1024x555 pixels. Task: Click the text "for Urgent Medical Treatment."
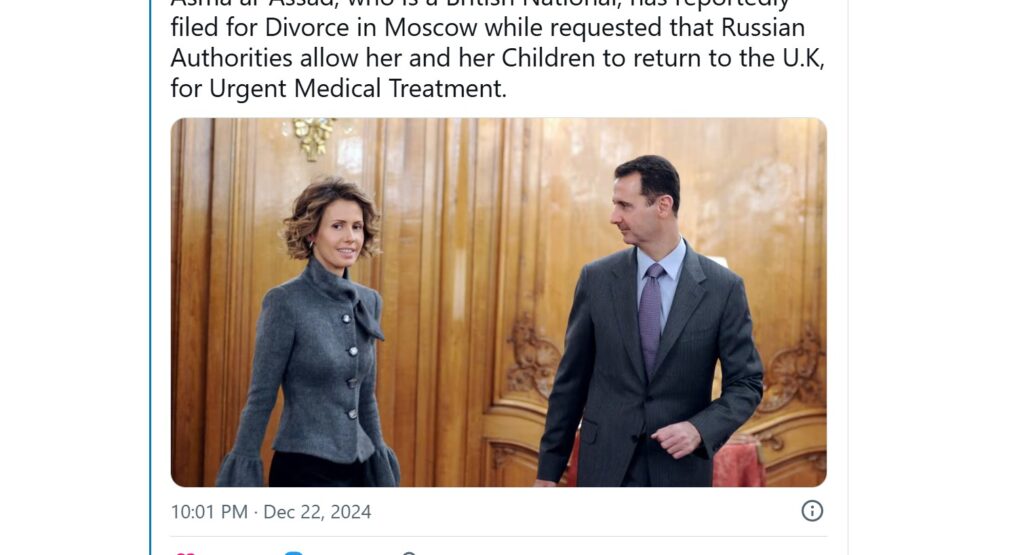[x=338, y=89]
